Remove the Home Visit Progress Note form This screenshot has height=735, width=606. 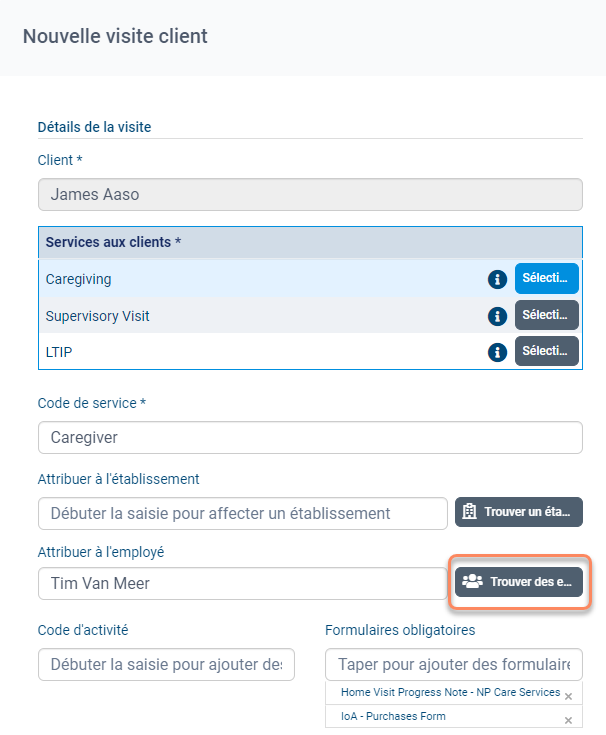click(568, 696)
